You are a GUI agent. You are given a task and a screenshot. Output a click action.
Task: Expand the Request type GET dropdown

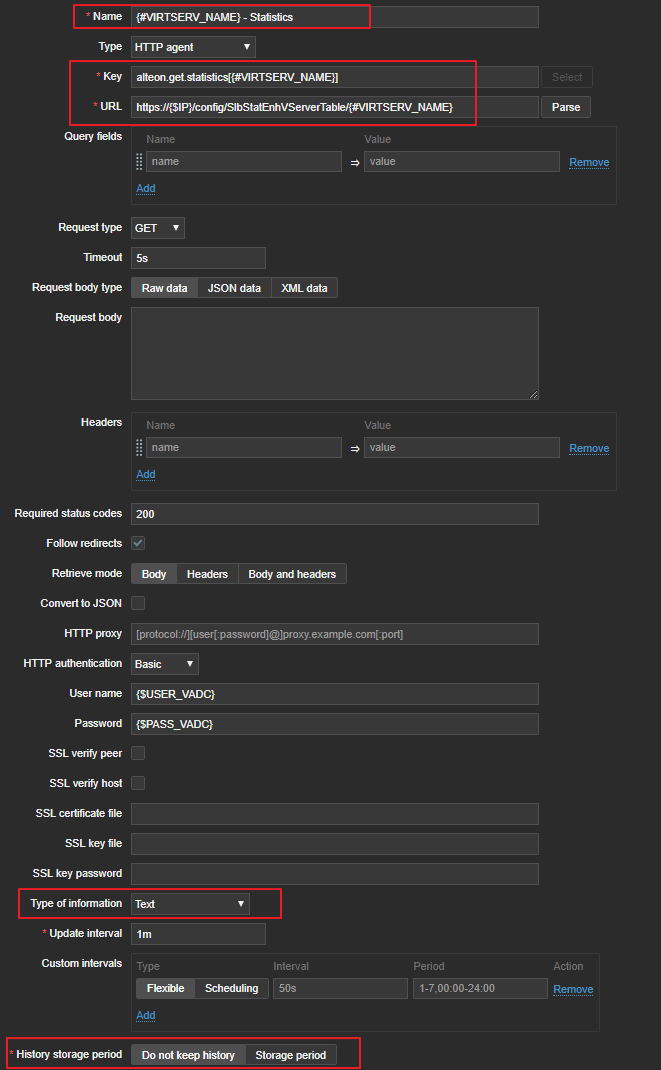click(x=158, y=228)
